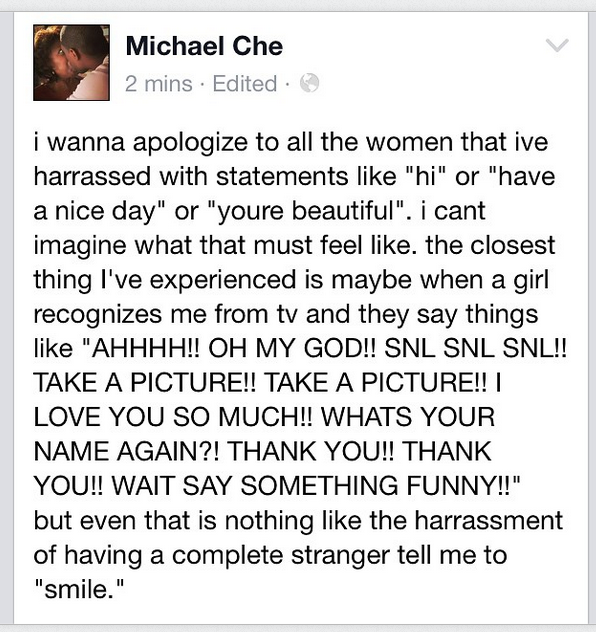This screenshot has width=596, height=632.
Task: Open Michael Che's profile picture
Action: [71, 62]
